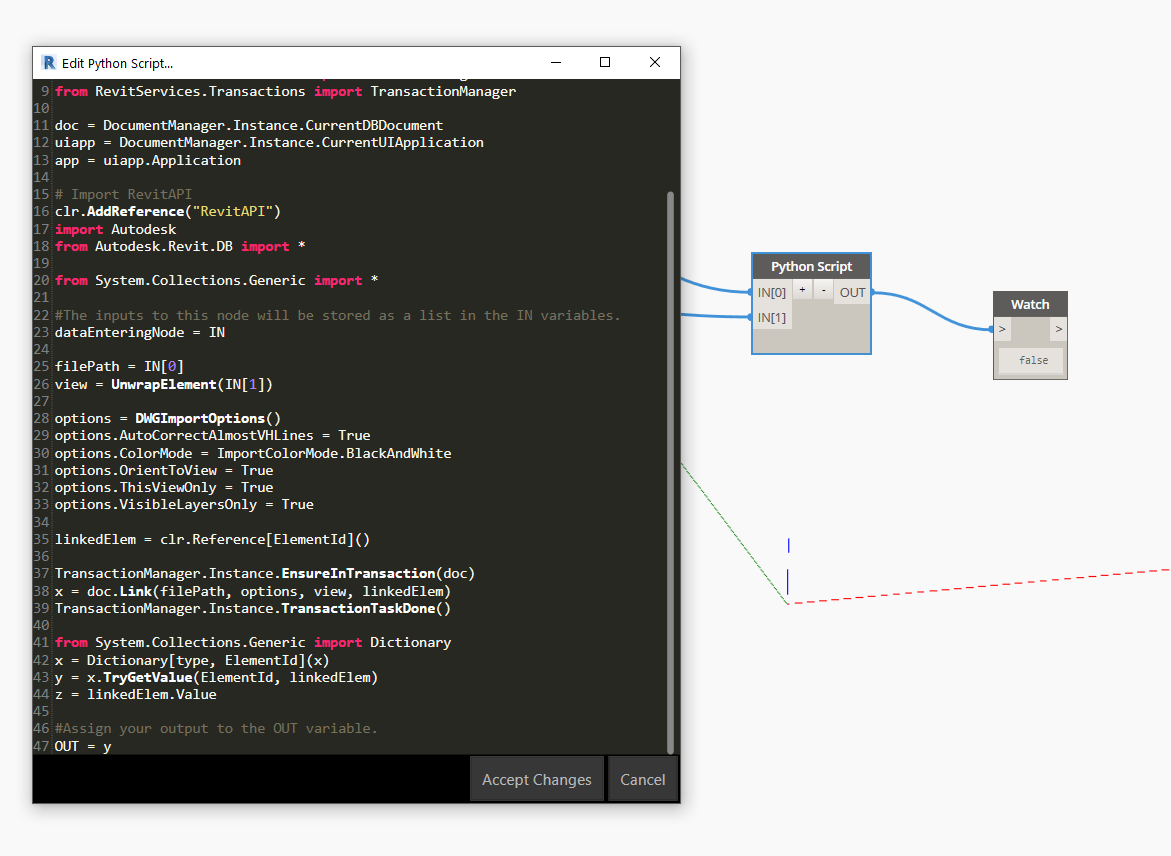The height and width of the screenshot is (856, 1171).
Task: Click the Watch node output port arrow
Action: pos(1058,329)
